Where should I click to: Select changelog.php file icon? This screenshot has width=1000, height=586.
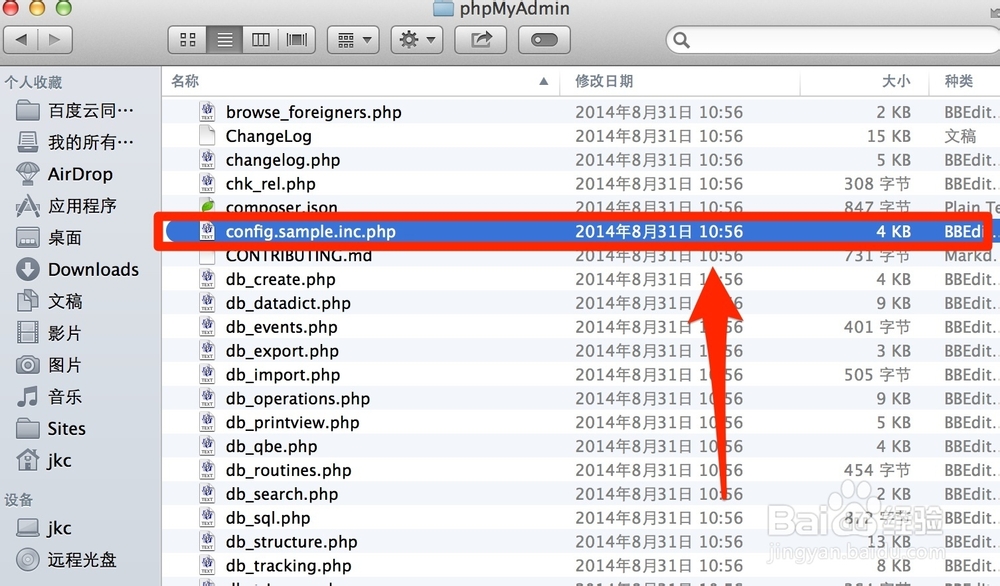pos(207,159)
